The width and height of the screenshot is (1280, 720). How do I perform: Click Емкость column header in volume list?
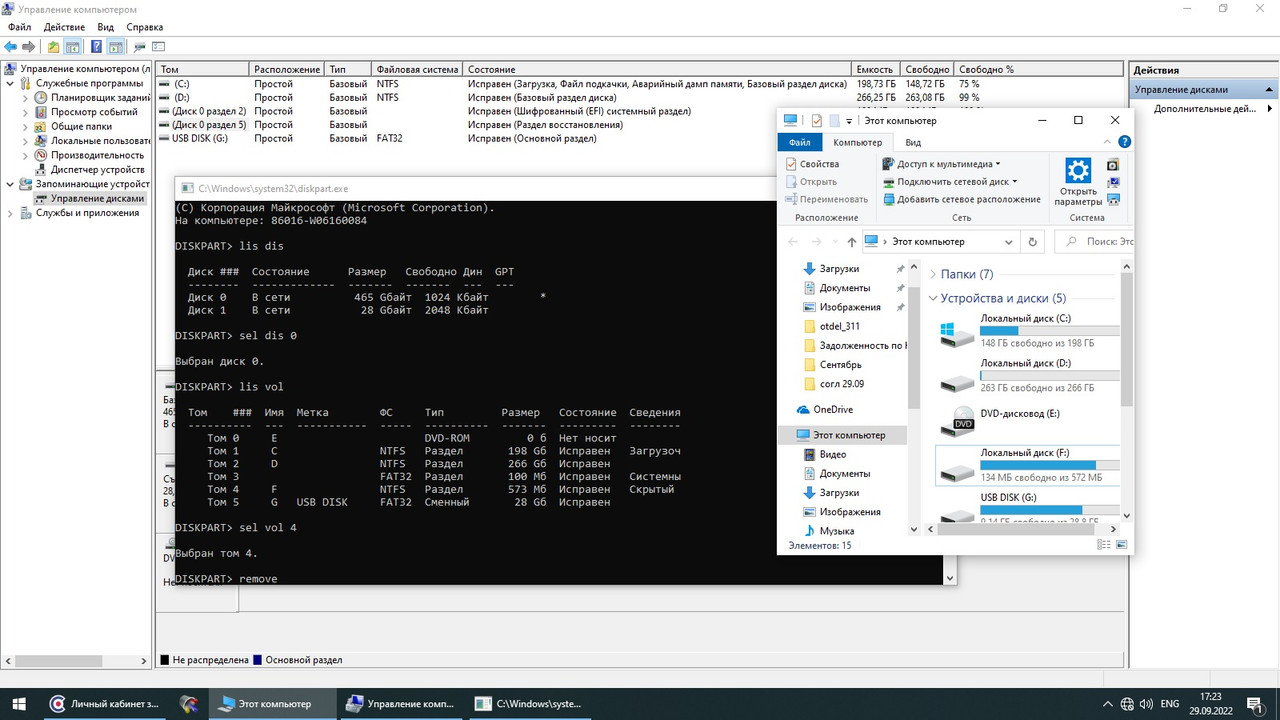(x=878, y=70)
